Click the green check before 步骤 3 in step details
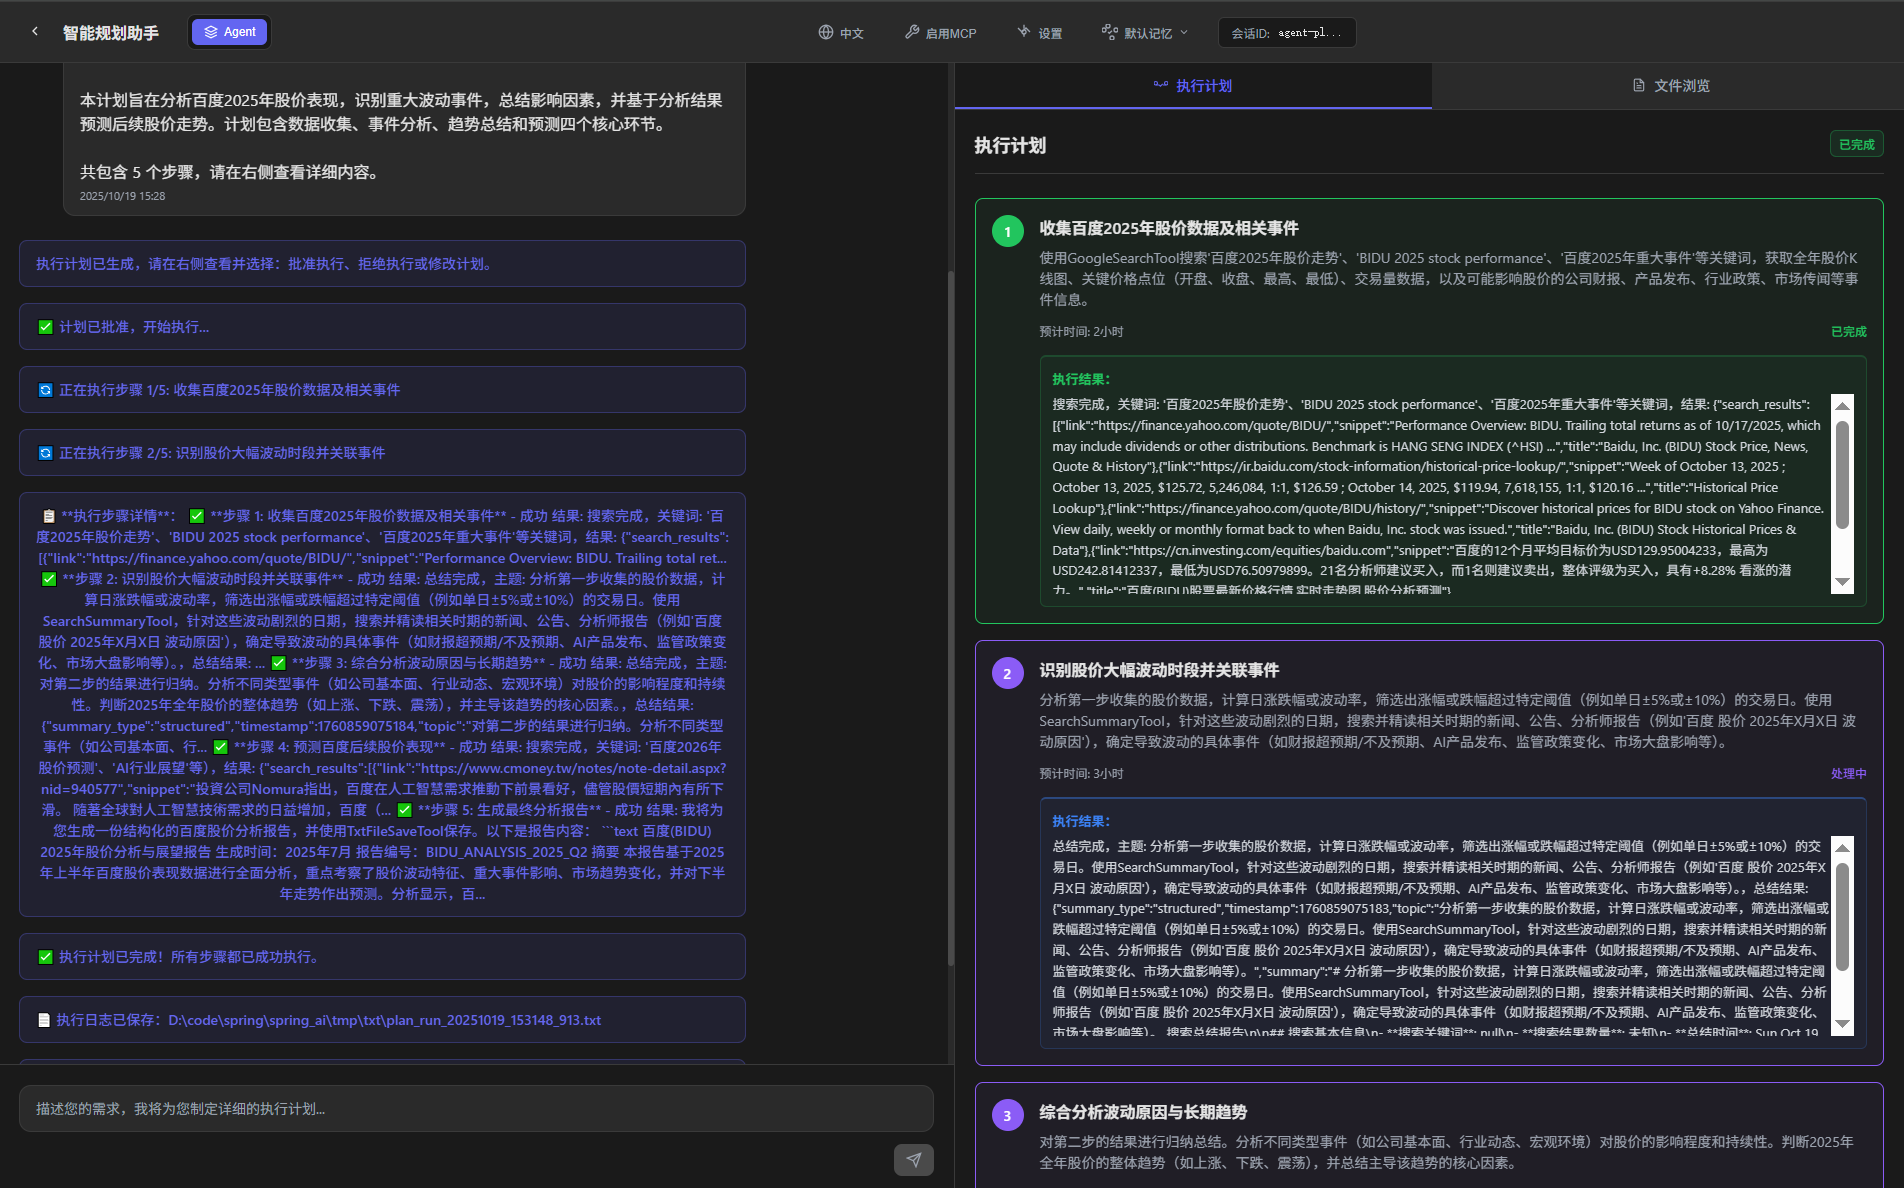Image resolution: width=1904 pixels, height=1188 pixels. (279, 663)
